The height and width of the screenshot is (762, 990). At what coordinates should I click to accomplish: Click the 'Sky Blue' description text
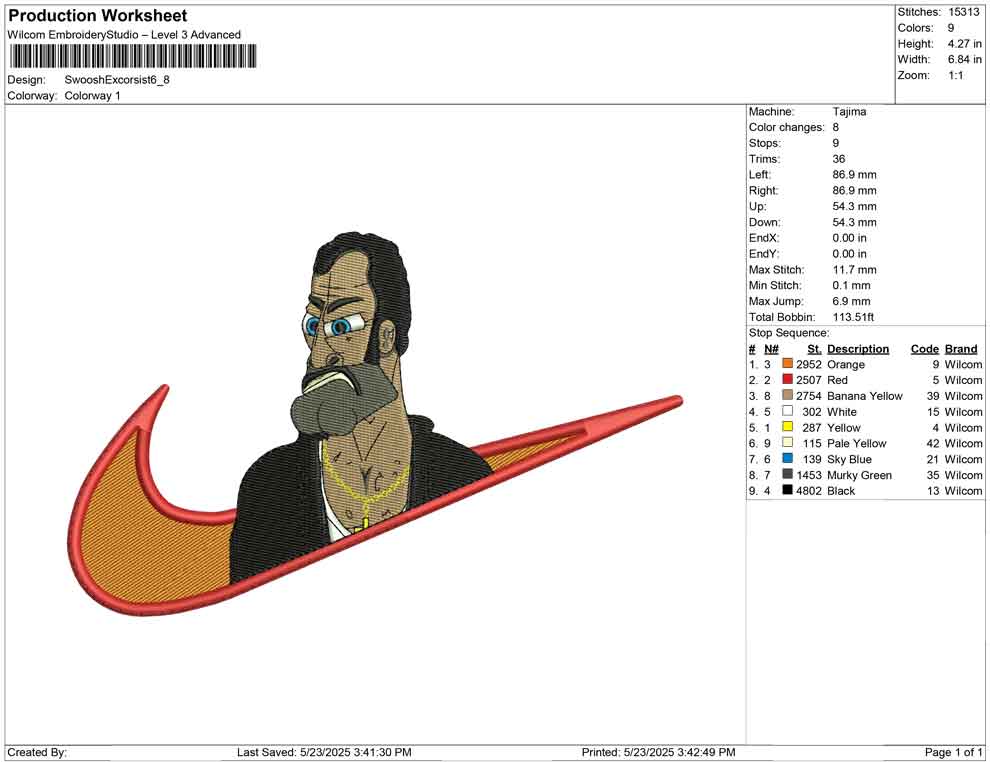click(x=849, y=459)
